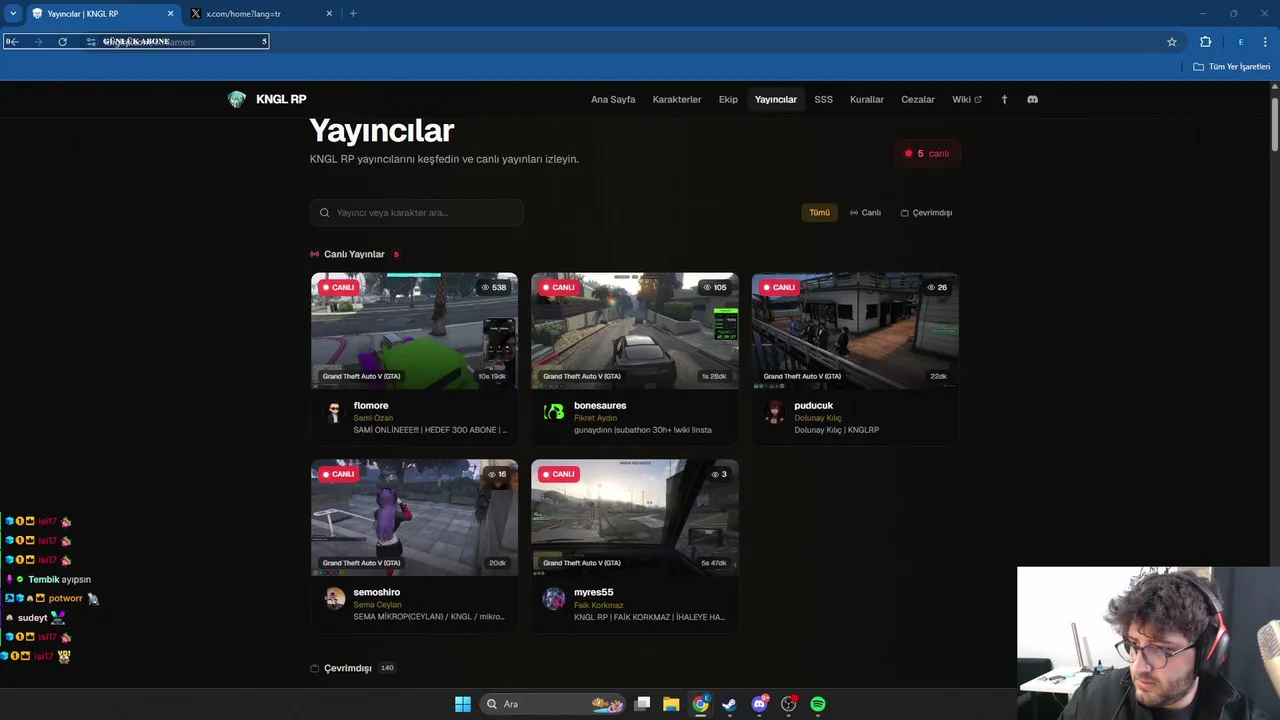Open SSS page
Viewport: 1280px width, 720px height.
point(823,99)
